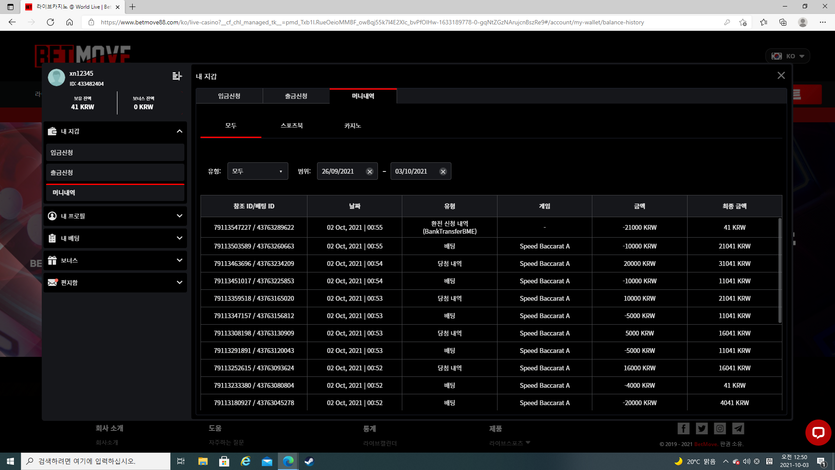Open the Twitter social link
This screenshot has height=470, width=835.
[x=702, y=428]
